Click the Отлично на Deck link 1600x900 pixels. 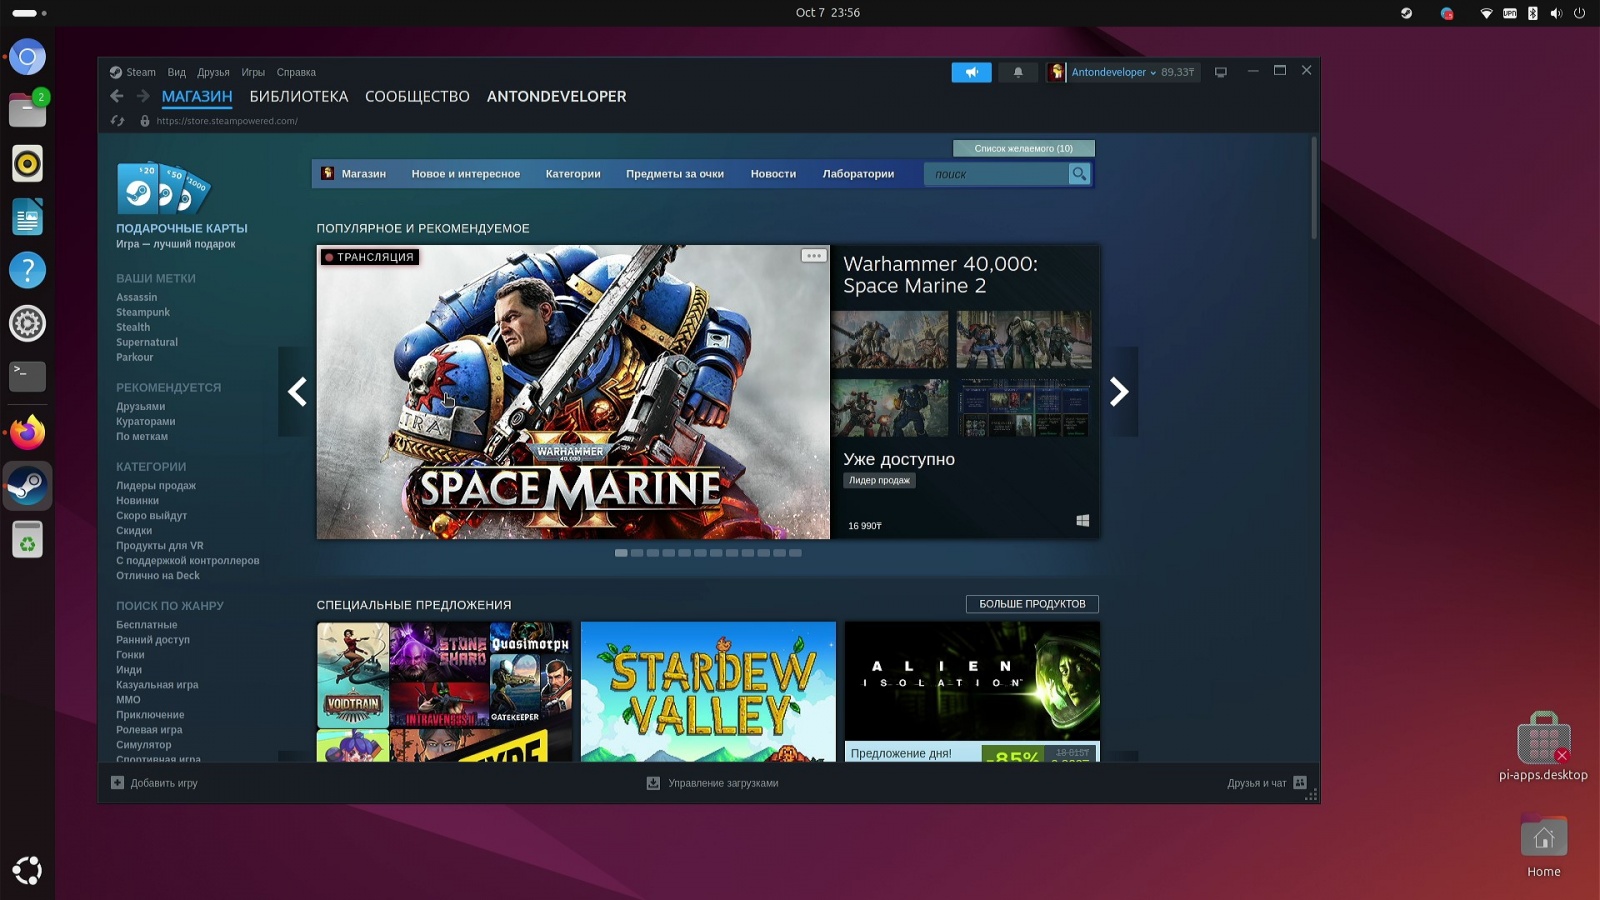158,576
